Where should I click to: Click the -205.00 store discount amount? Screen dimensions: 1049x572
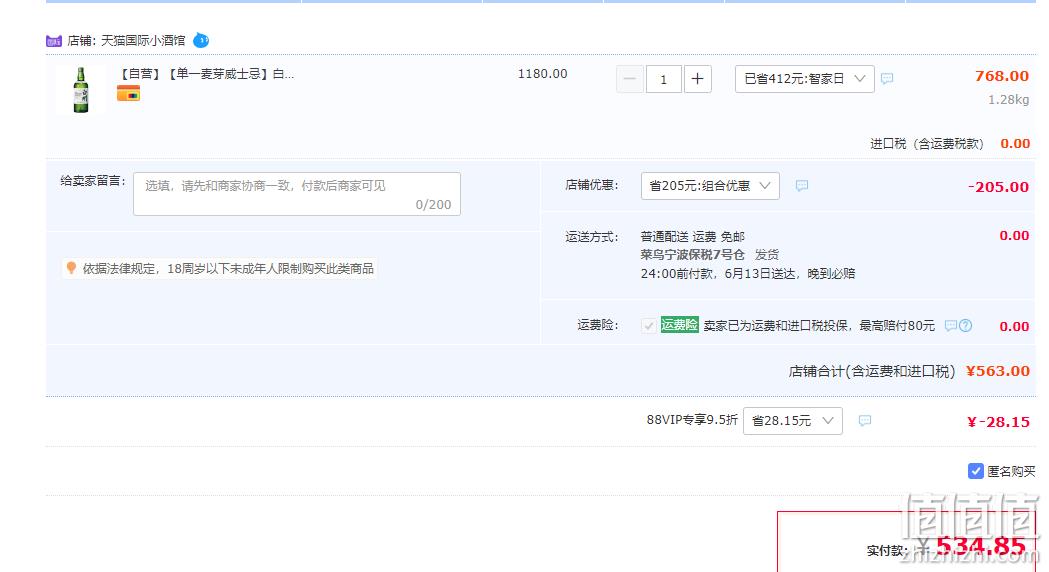(x=998, y=187)
